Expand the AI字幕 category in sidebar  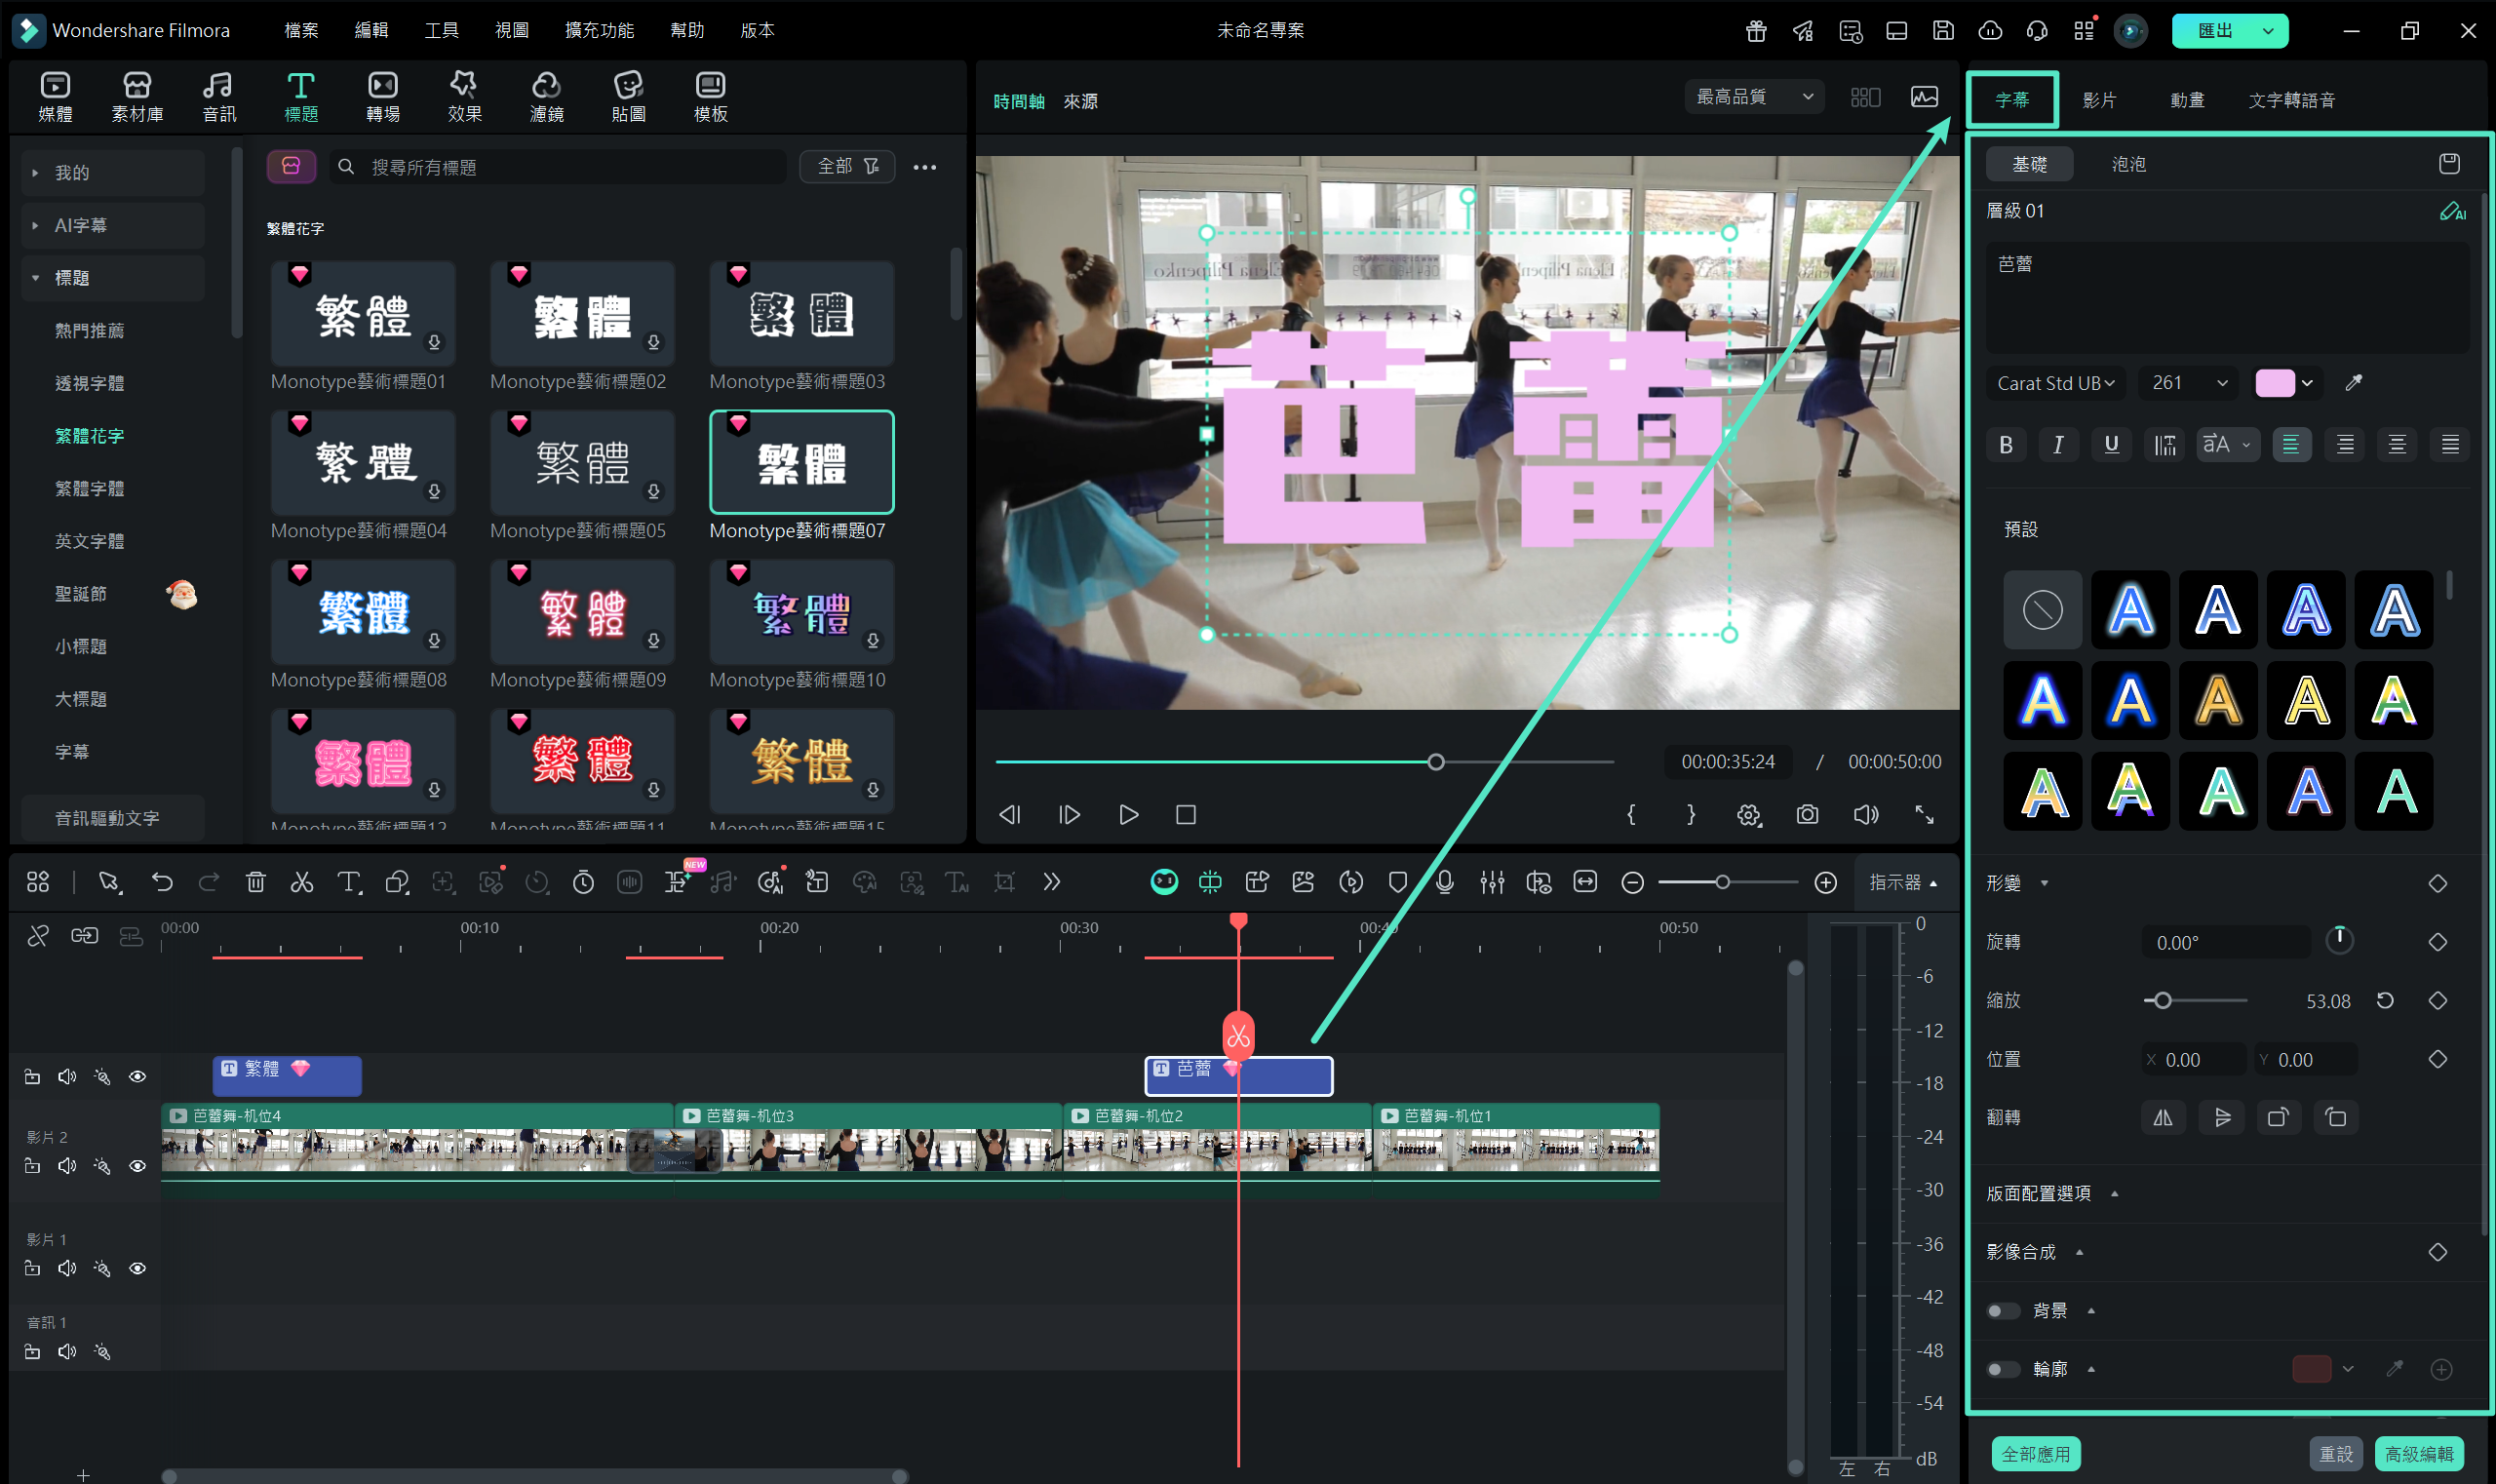(x=80, y=225)
